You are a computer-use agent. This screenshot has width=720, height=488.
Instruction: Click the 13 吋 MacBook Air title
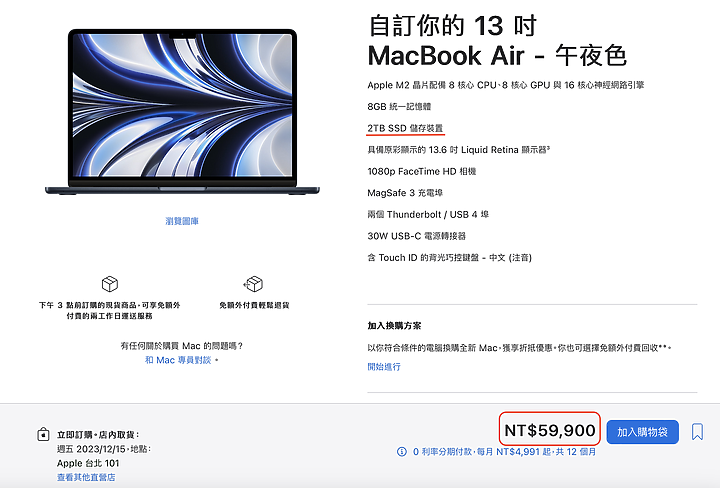click(497, 41)
